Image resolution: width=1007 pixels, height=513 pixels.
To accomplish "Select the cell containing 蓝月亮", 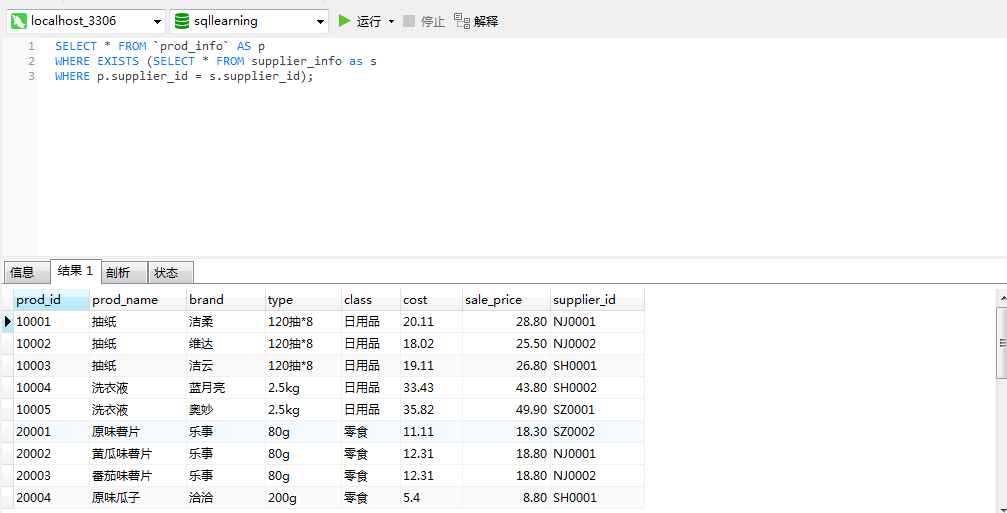I will tap(226, 388).
